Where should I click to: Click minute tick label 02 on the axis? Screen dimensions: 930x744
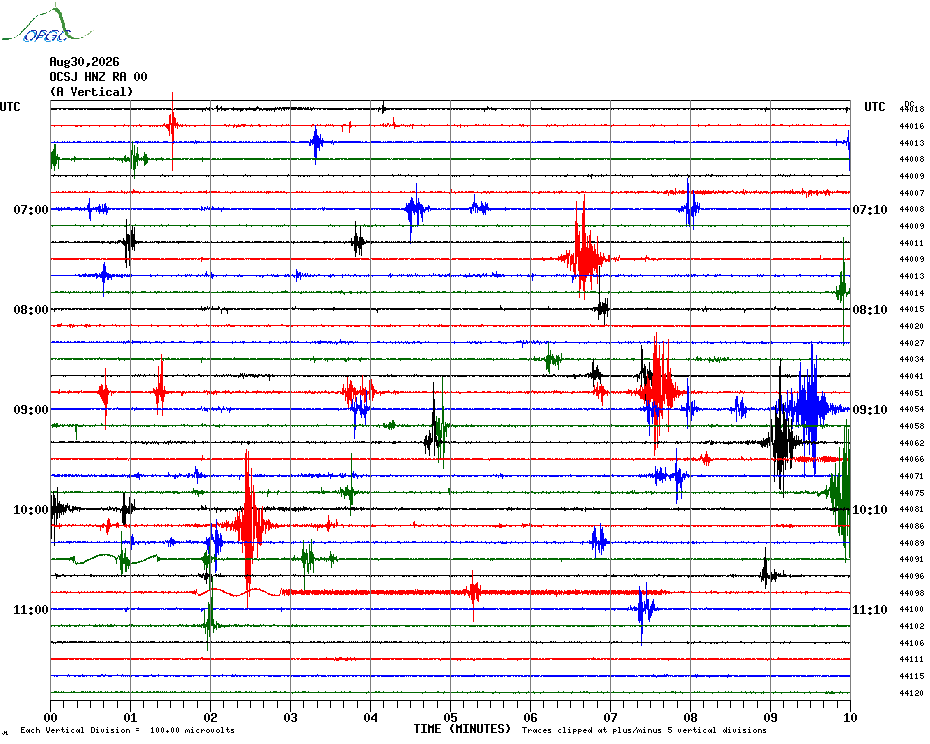click(x=211, y=717)
